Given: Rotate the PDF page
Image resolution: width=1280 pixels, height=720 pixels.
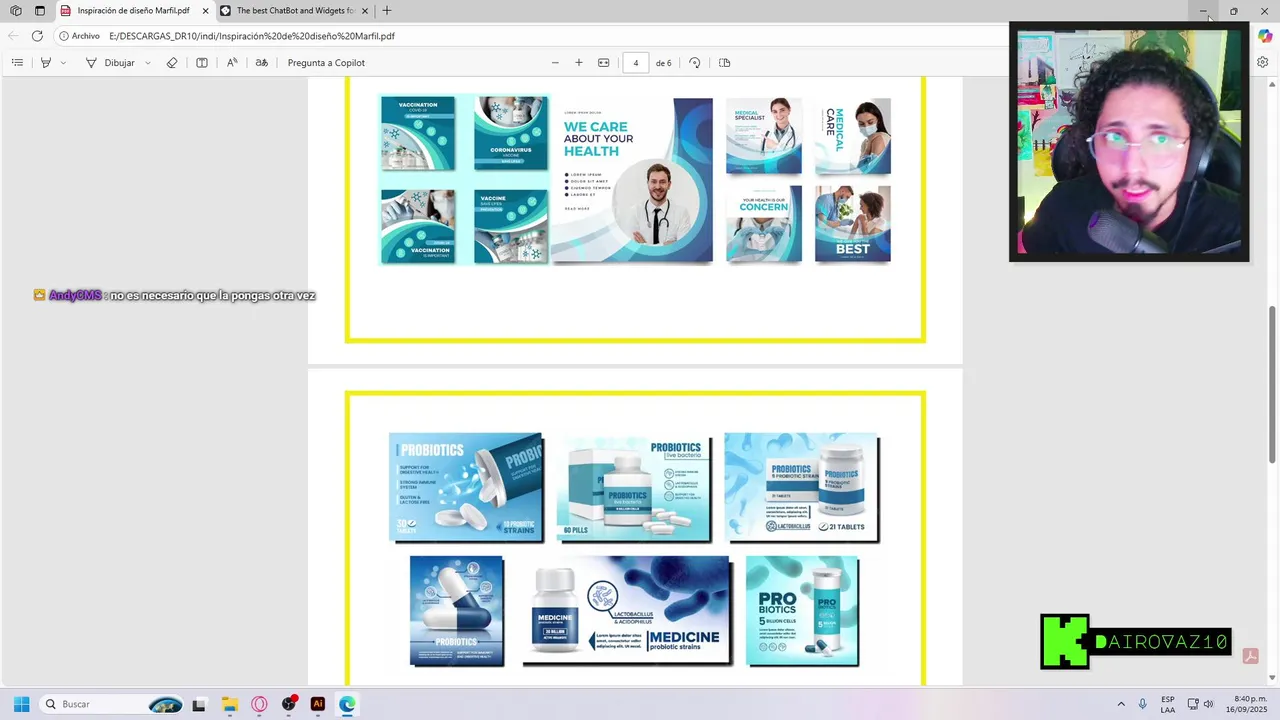Looking at the screenshot, I should pyautogui.click(x=695, y=63).
